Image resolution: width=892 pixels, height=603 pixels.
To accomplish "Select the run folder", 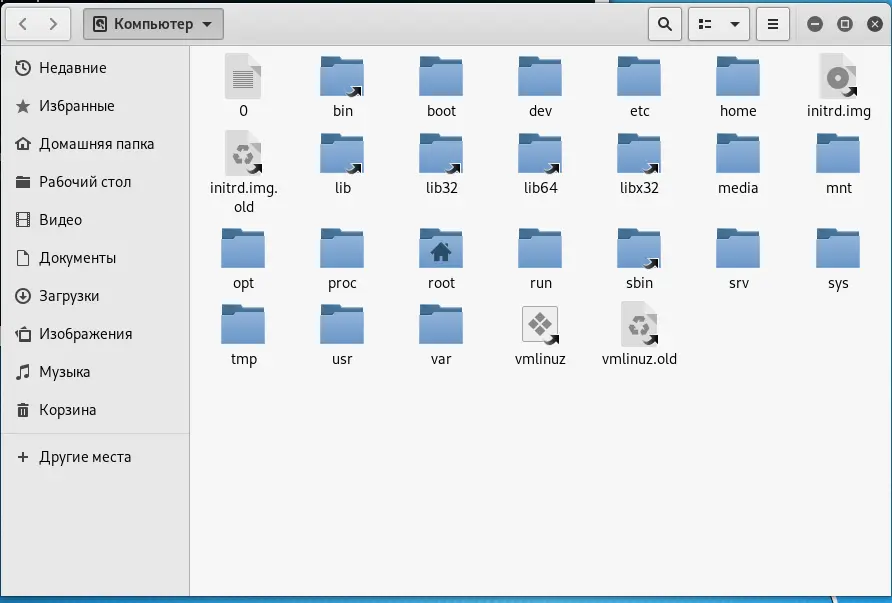I will pos(540,258).
